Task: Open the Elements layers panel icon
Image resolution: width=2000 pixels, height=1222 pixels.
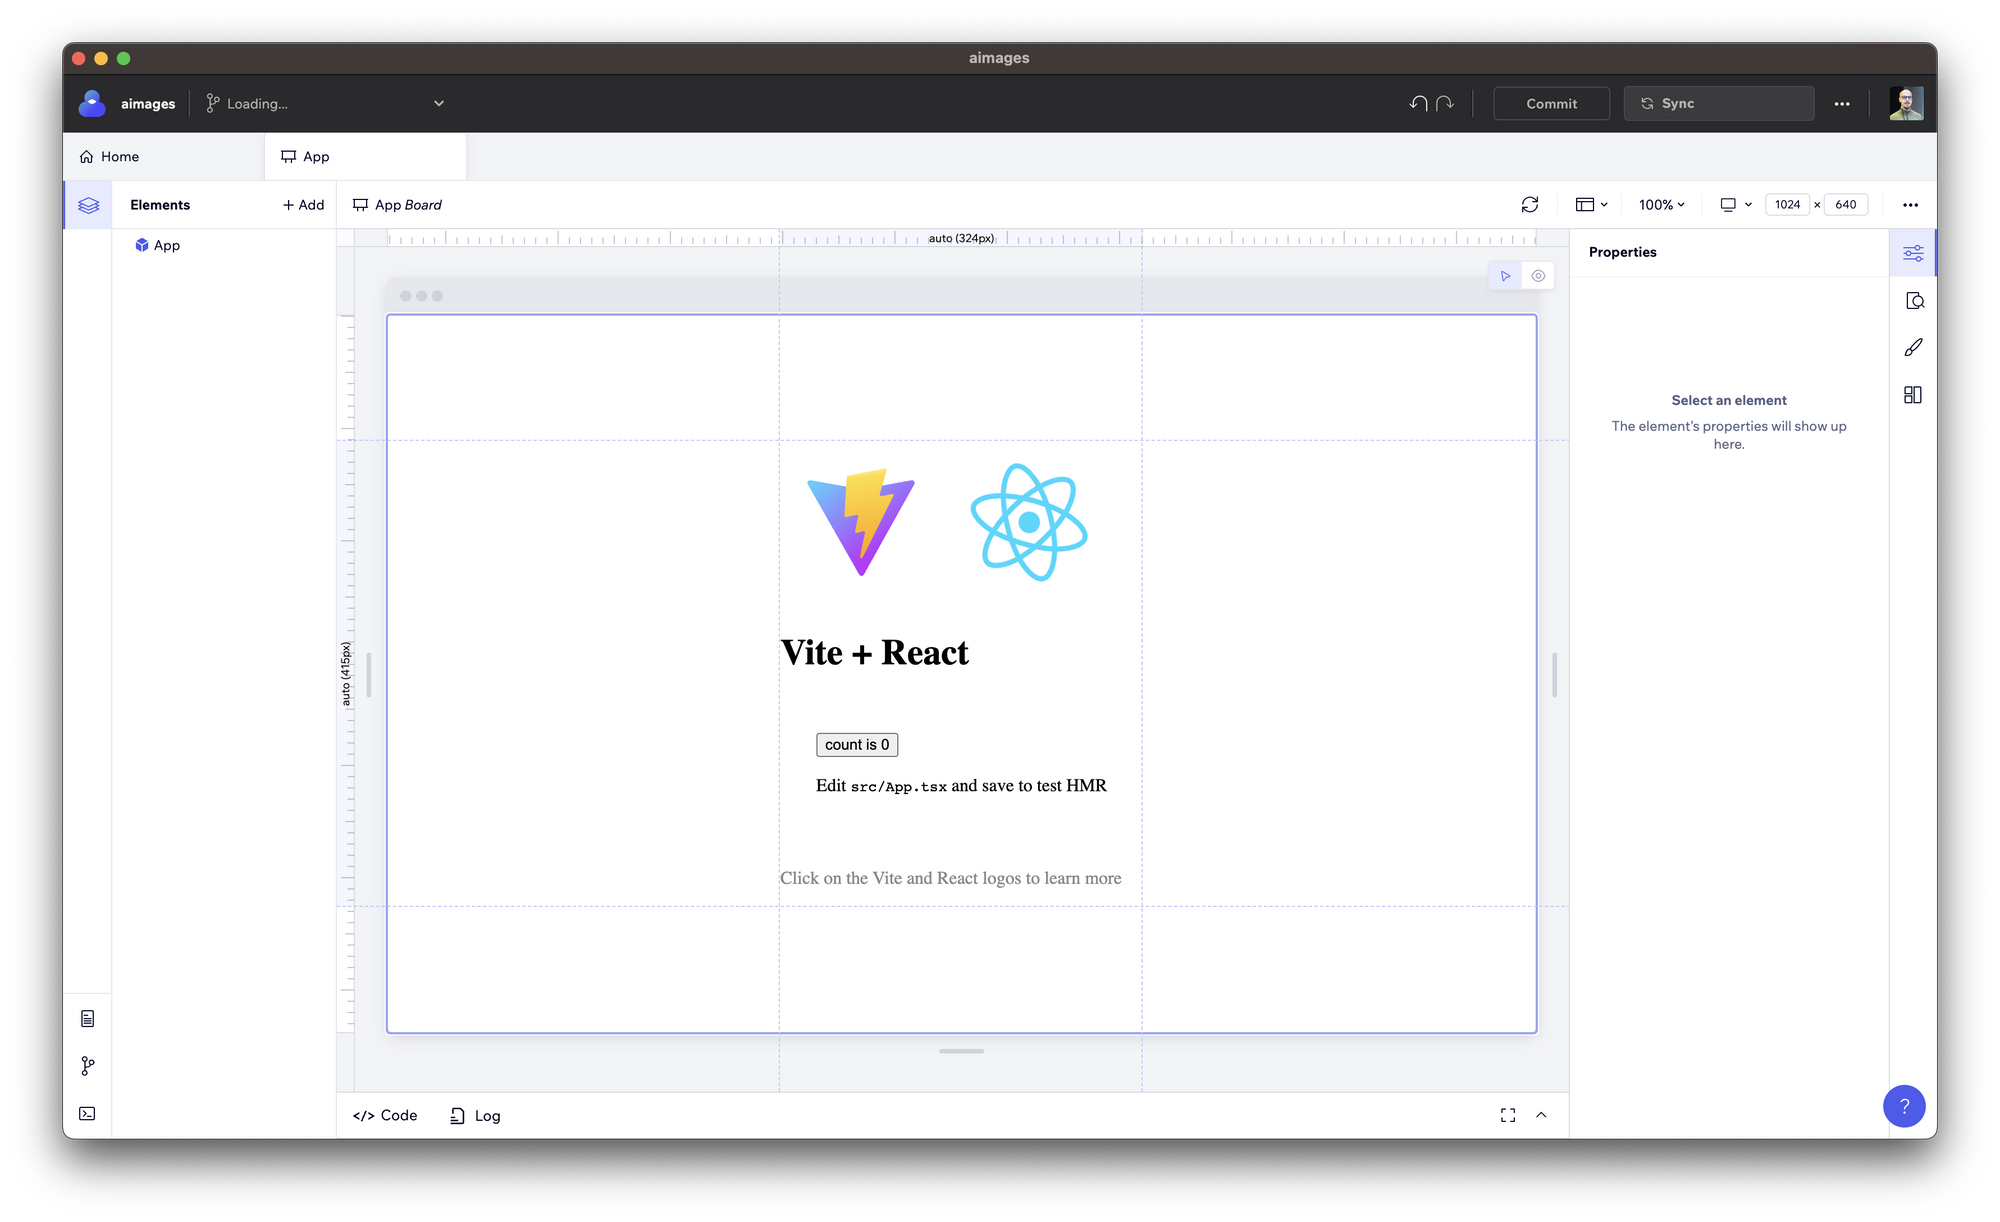Action: coord(88,205)
